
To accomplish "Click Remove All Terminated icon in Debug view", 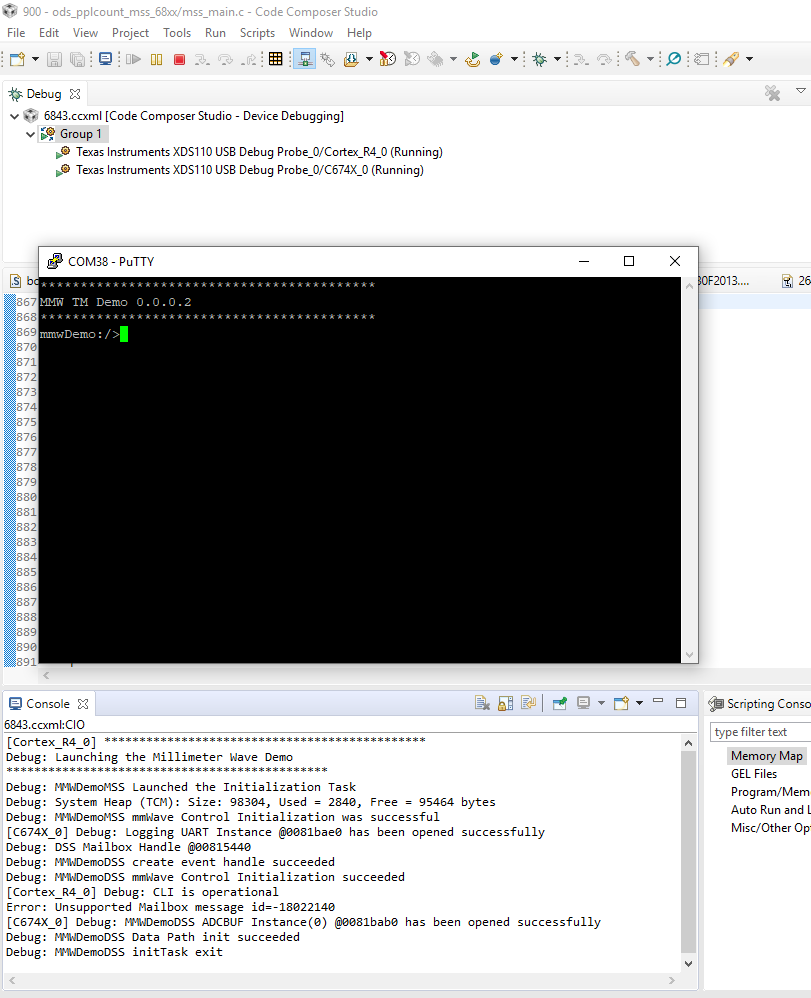I will pyautogui.click(x=772, y=94).
